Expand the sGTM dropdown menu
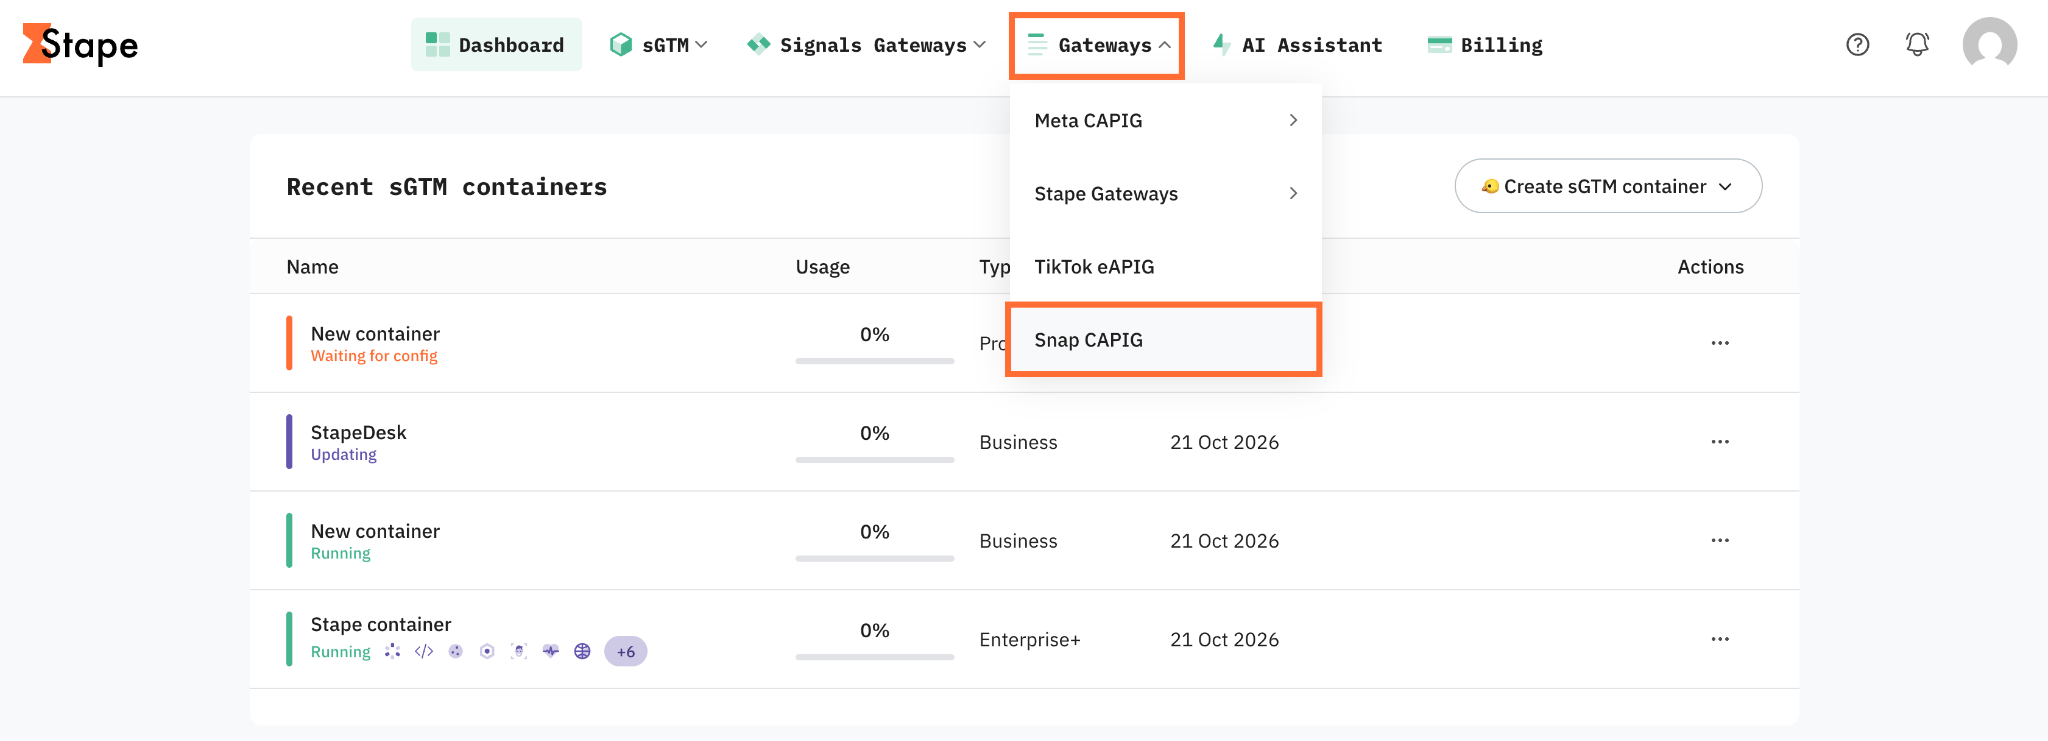The height and width of the screenshot is (741, 2048). [x=659, y=45]
